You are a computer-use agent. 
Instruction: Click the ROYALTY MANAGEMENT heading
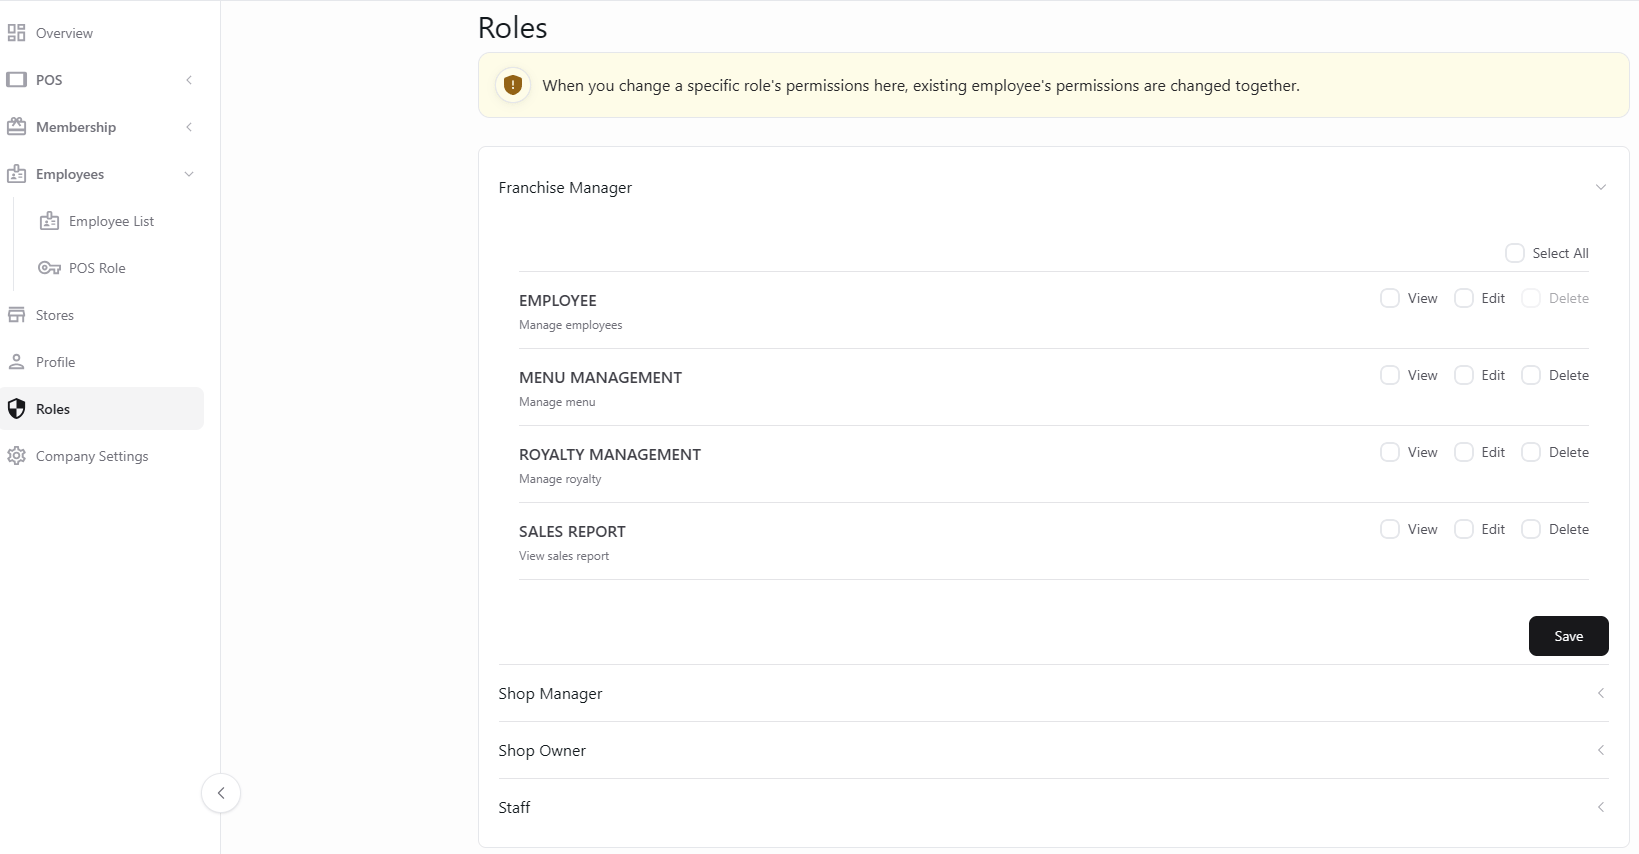pyautogui.click(x=610, y=454)
